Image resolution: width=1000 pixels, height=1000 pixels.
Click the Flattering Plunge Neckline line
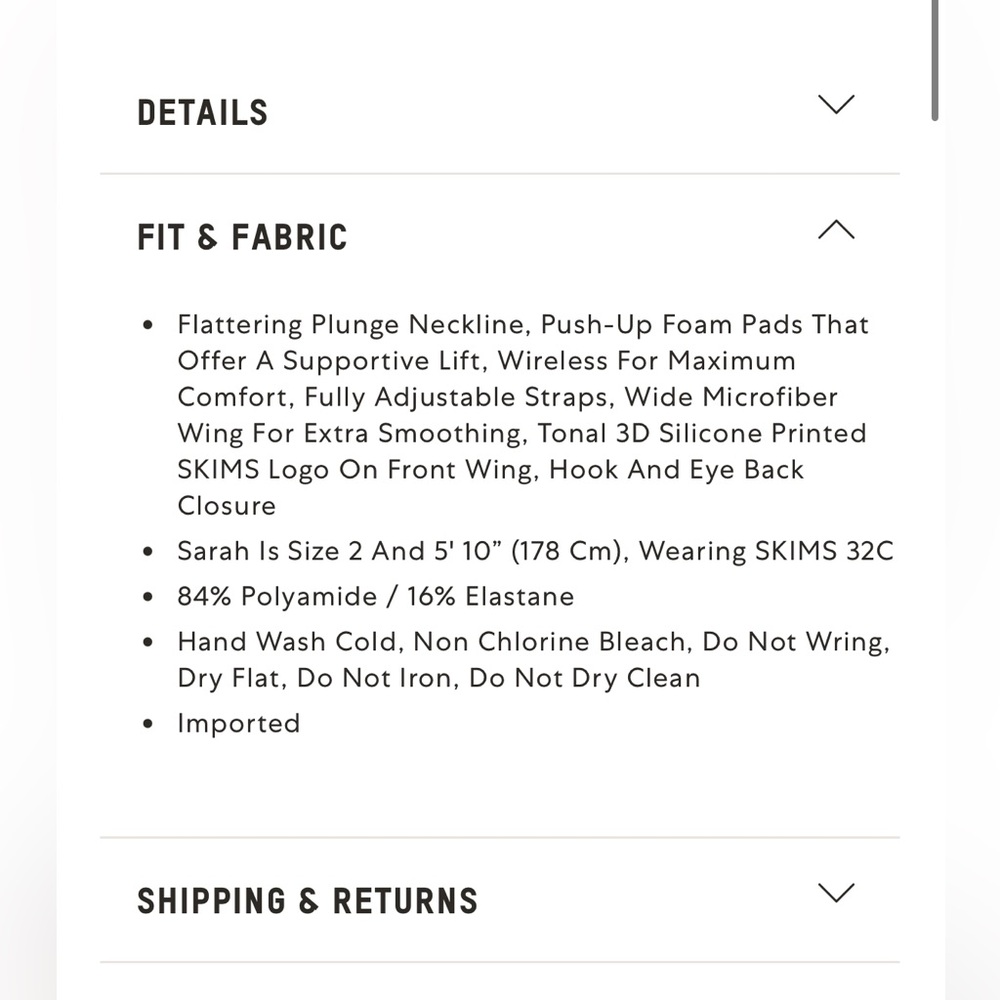point(523,325)
